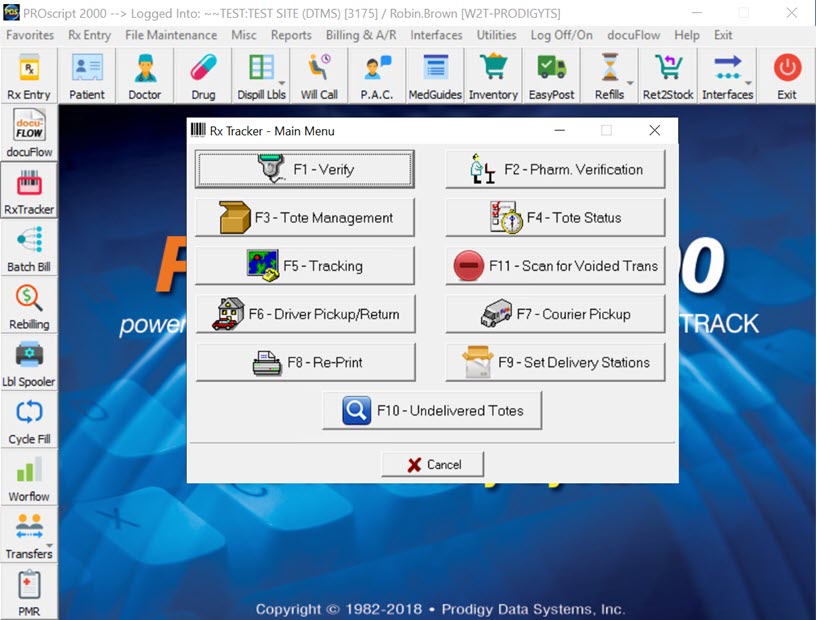
Task: Open the Patient toolbar icon
Action: (87, 77)
